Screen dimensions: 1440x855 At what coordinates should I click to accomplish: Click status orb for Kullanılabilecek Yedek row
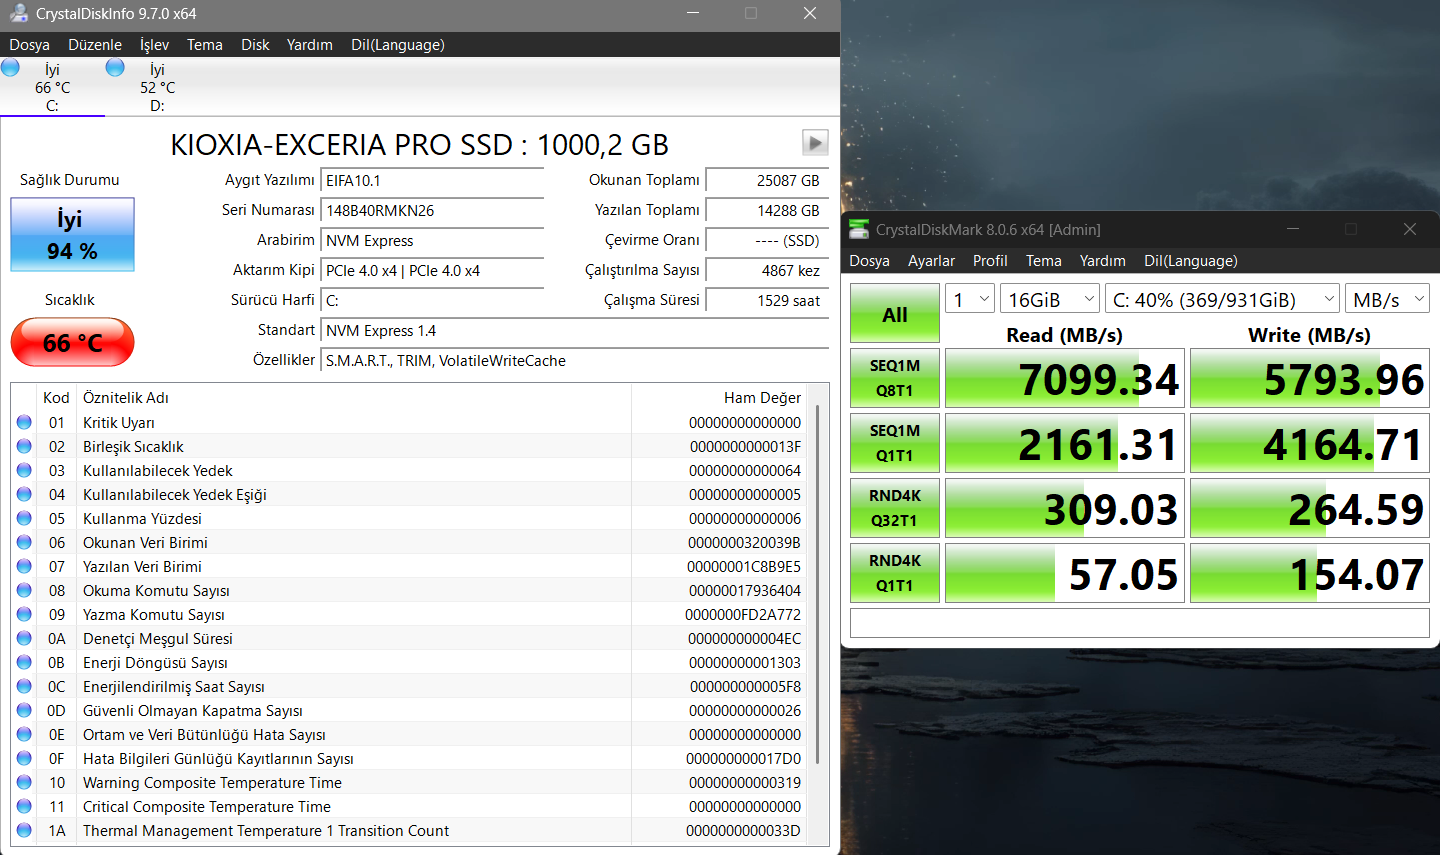[24, 470]
